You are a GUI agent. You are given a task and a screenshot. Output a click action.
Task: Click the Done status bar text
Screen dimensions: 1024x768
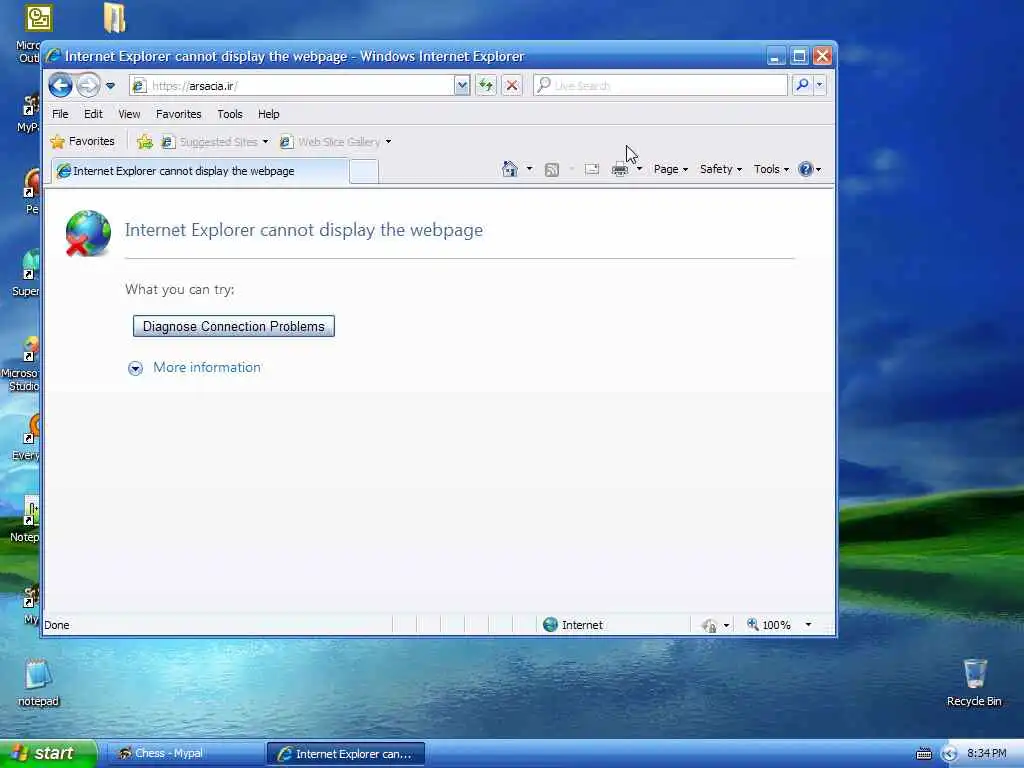tap(57, 625)
